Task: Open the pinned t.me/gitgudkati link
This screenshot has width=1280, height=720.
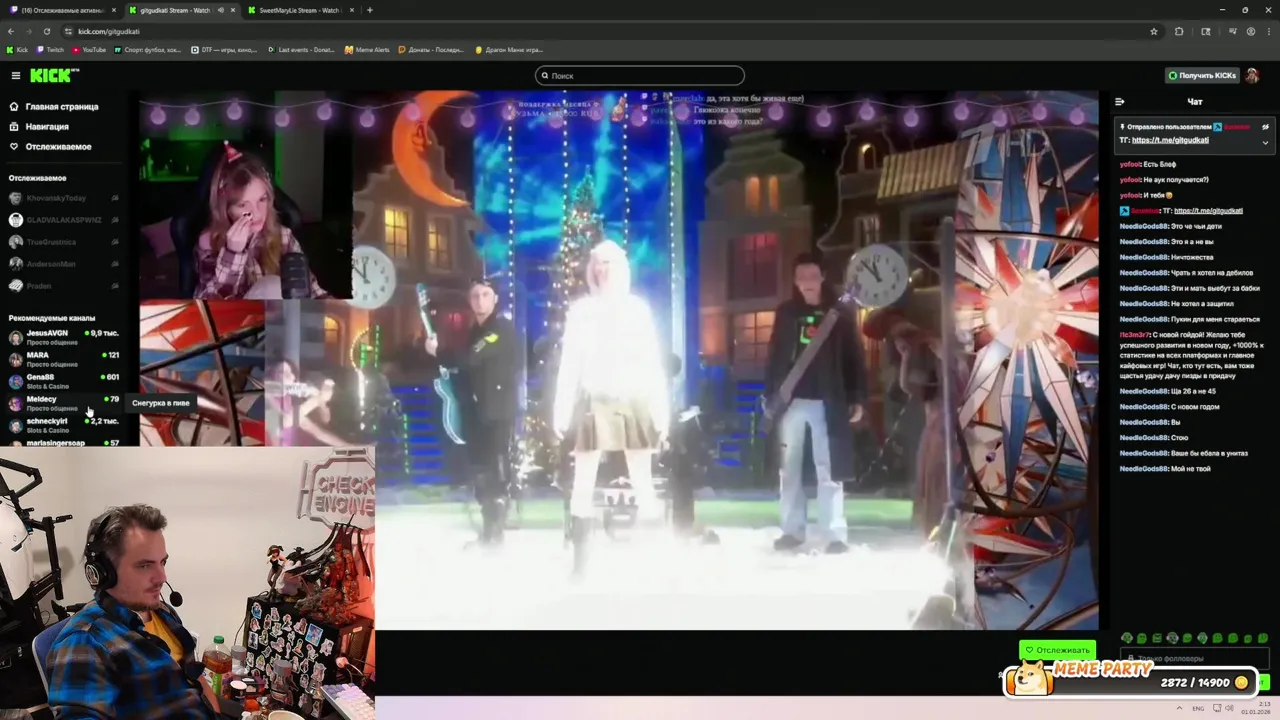Action: (x=1170, y=140)
